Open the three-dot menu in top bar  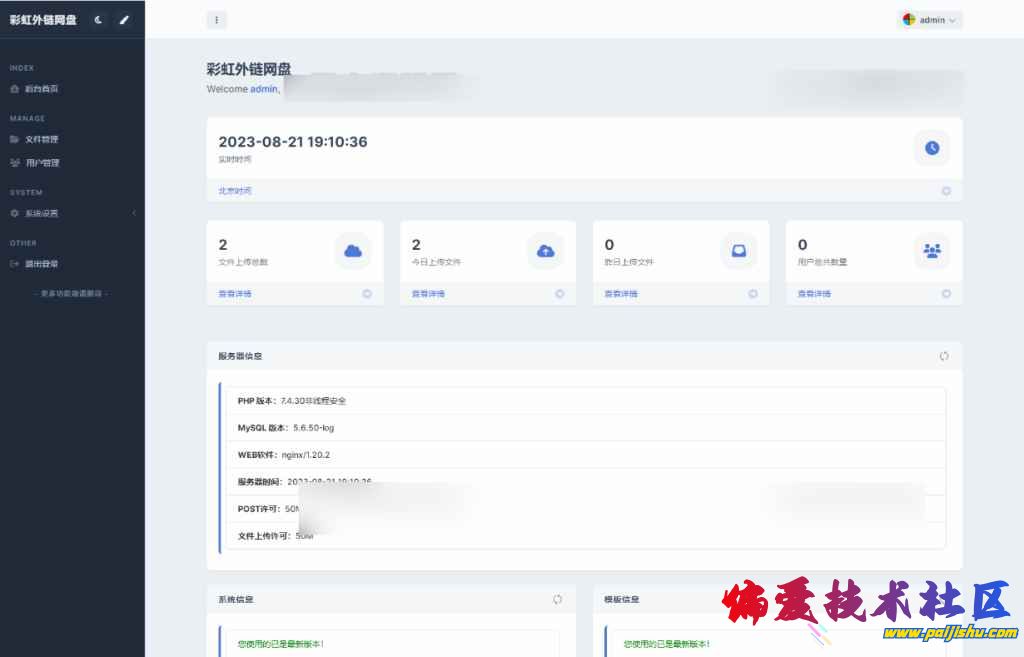(x=217, y=20)
